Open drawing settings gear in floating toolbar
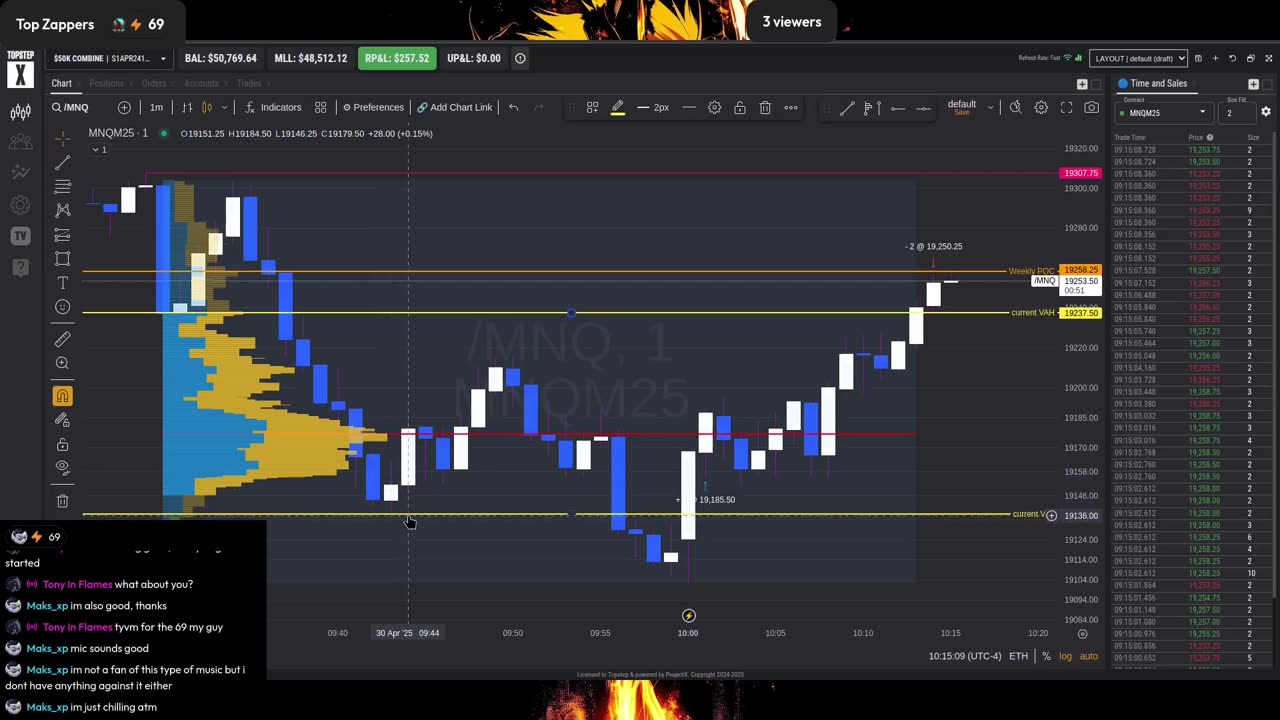Image resolution: width=1280 pixels, height=720 pixels. point(714,107)
